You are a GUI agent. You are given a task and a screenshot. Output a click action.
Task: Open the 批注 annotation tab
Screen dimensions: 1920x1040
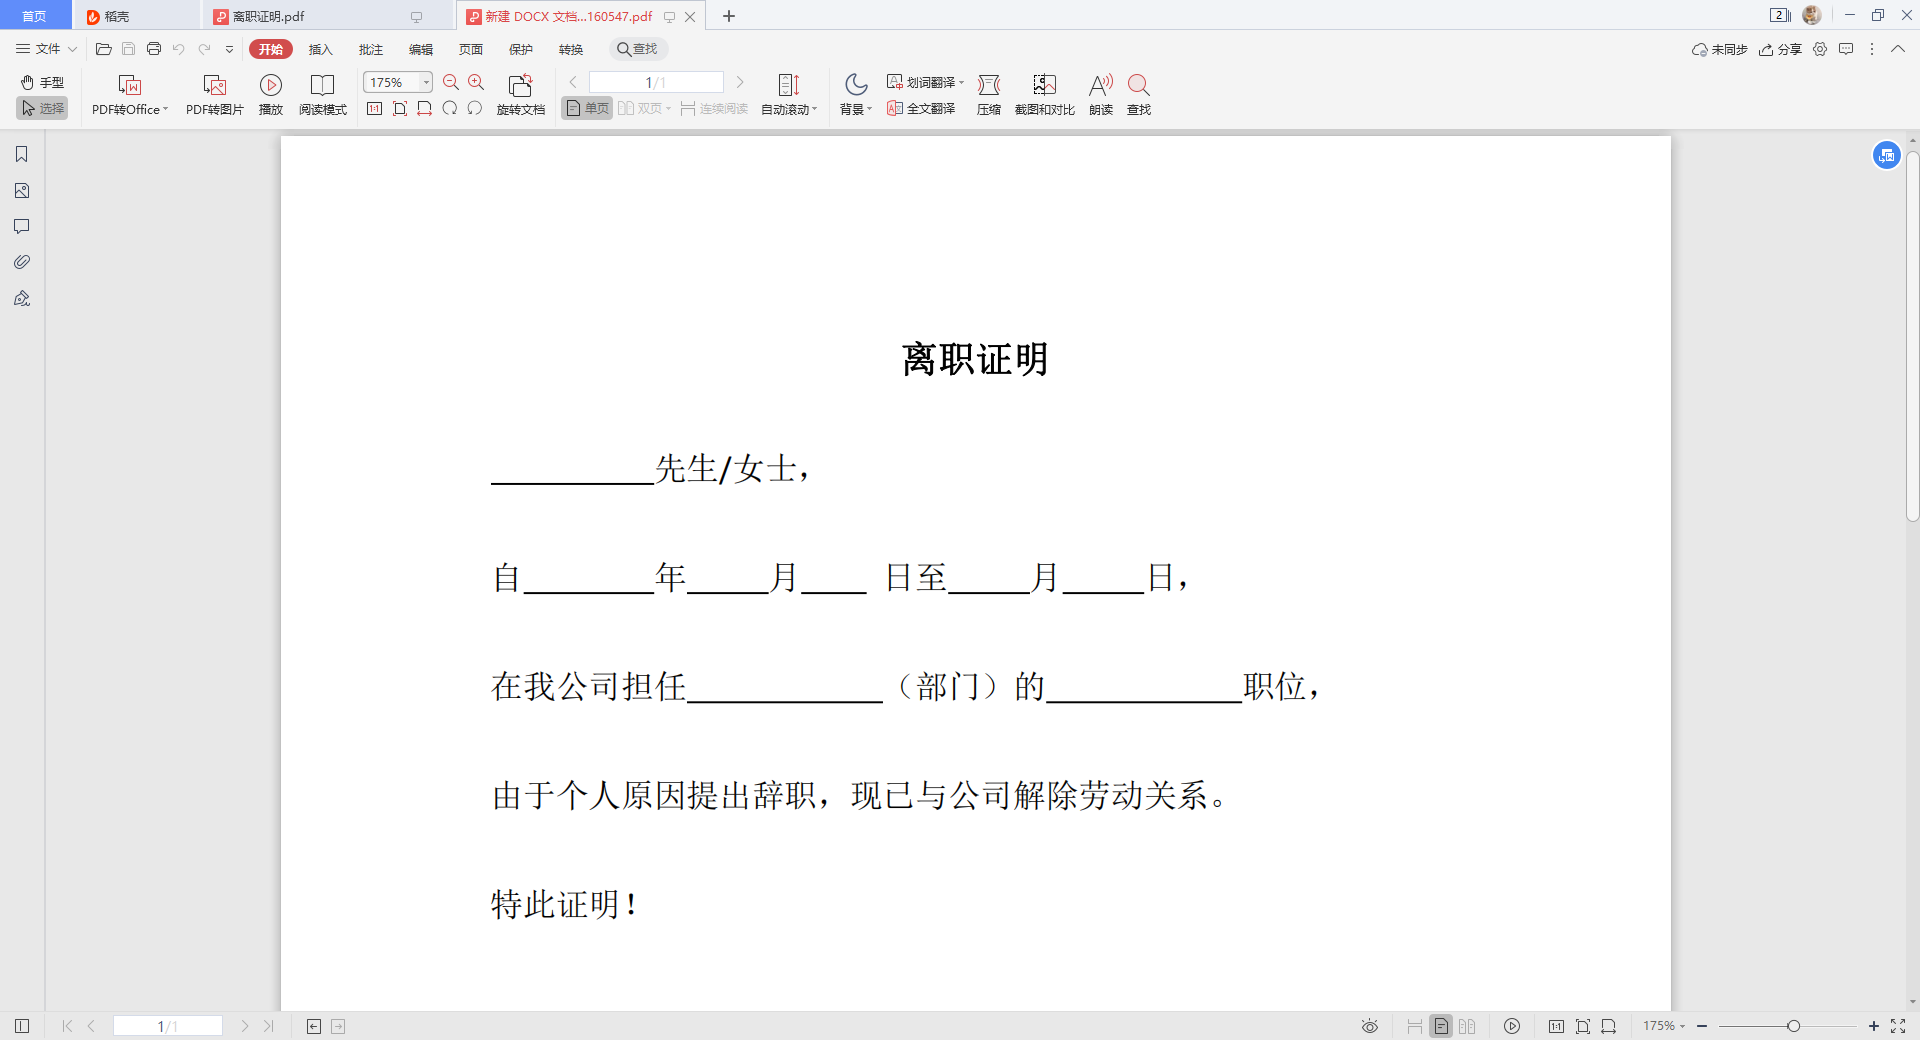pos(370,49)
